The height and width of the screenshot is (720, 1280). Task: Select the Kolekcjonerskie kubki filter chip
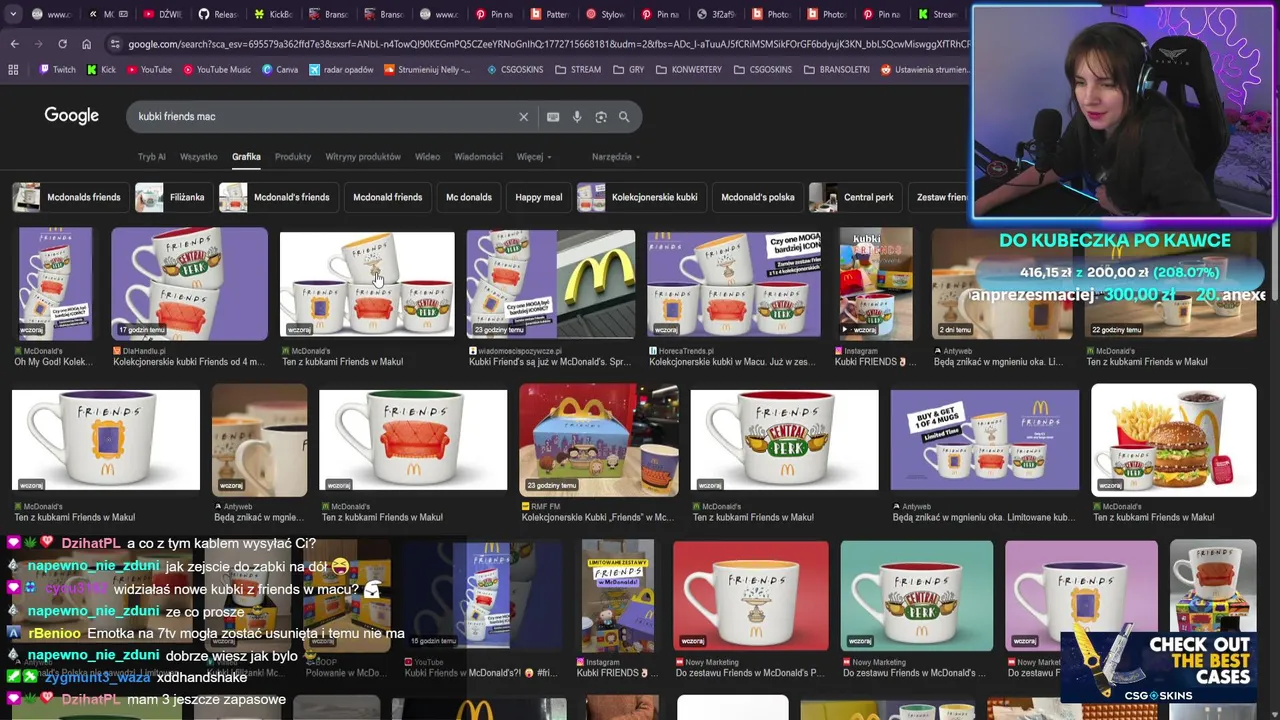640,197
